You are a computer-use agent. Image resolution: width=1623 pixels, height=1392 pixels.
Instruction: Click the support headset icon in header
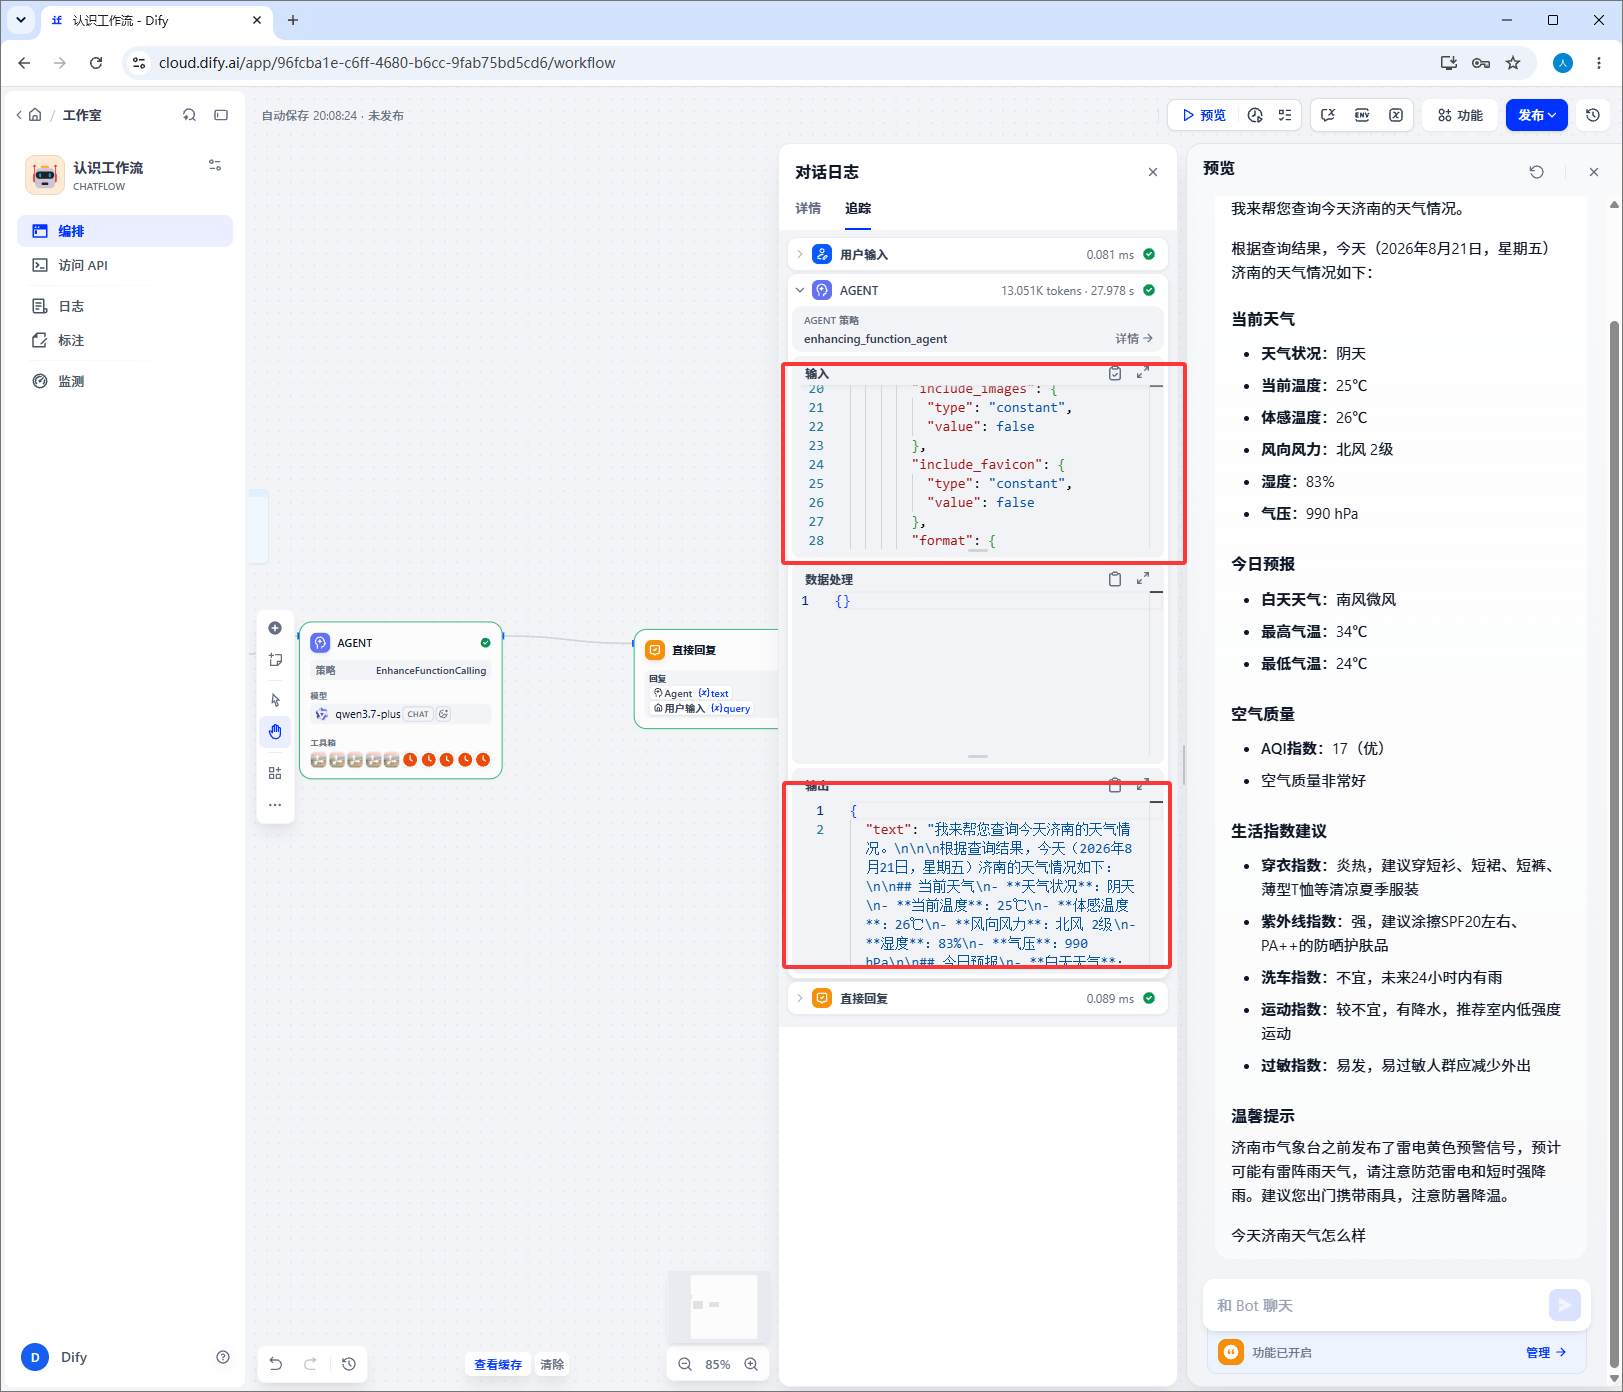pos(189,115)
